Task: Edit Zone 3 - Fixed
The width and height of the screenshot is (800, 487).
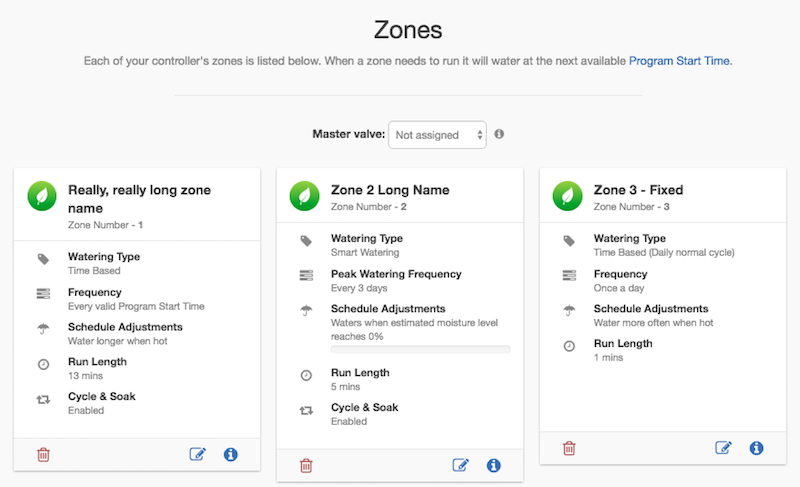Action: click(723, 448)
